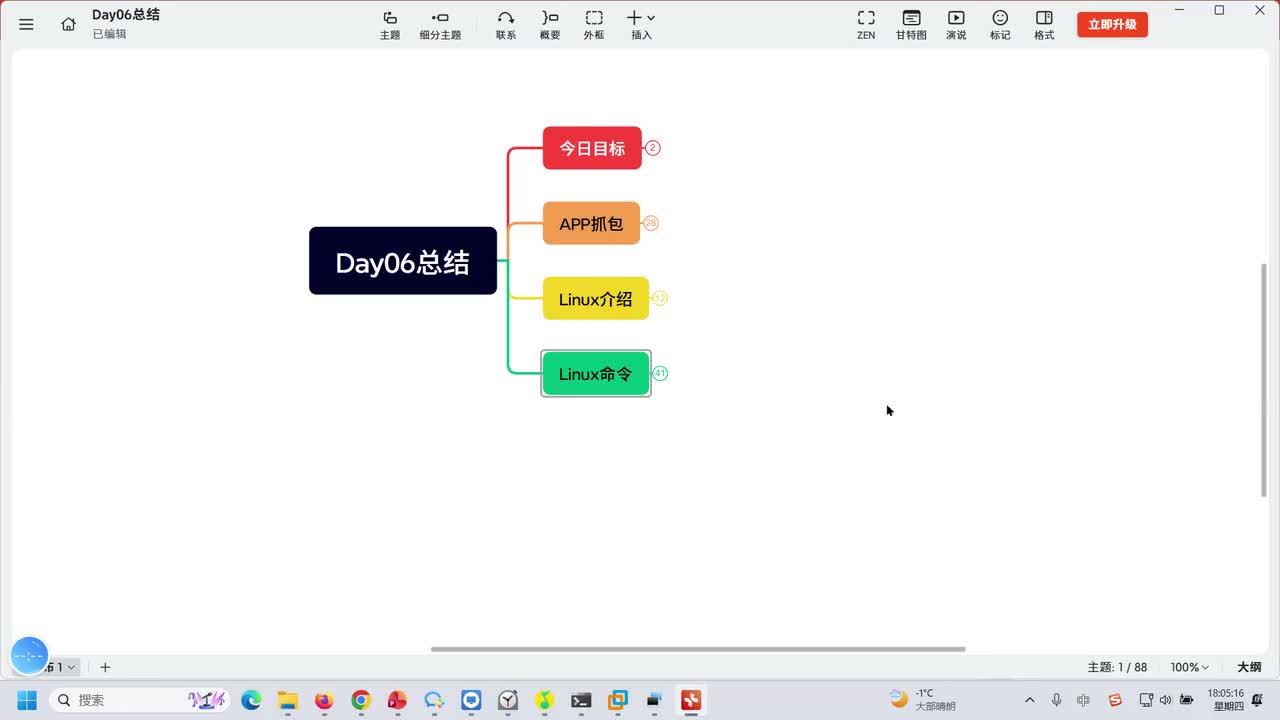Click the taskbar 搜索 search box
The image size is (1280, 720).
138,700
